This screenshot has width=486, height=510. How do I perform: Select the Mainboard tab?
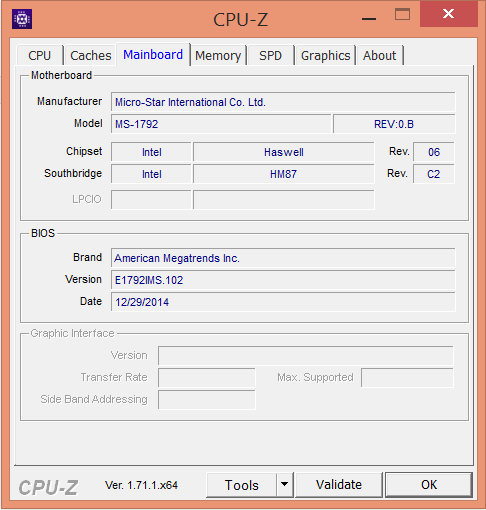pyautogui.click(x=153, y=54)
